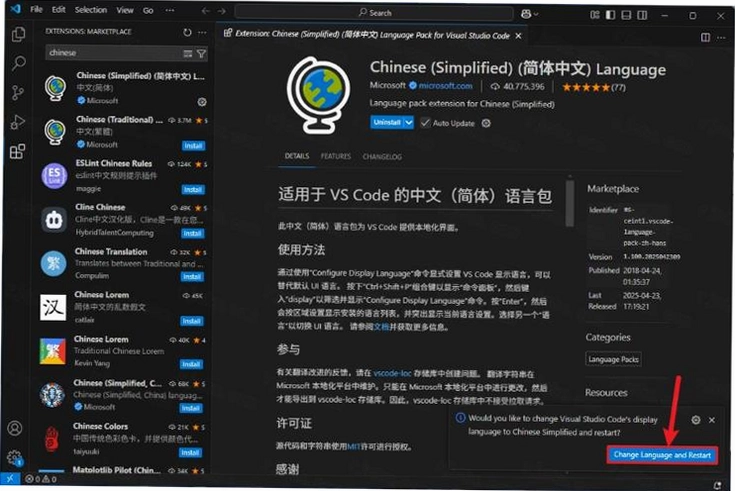
Task: Install ESLint Chinese Rules extension
Action: click(193, 189)
